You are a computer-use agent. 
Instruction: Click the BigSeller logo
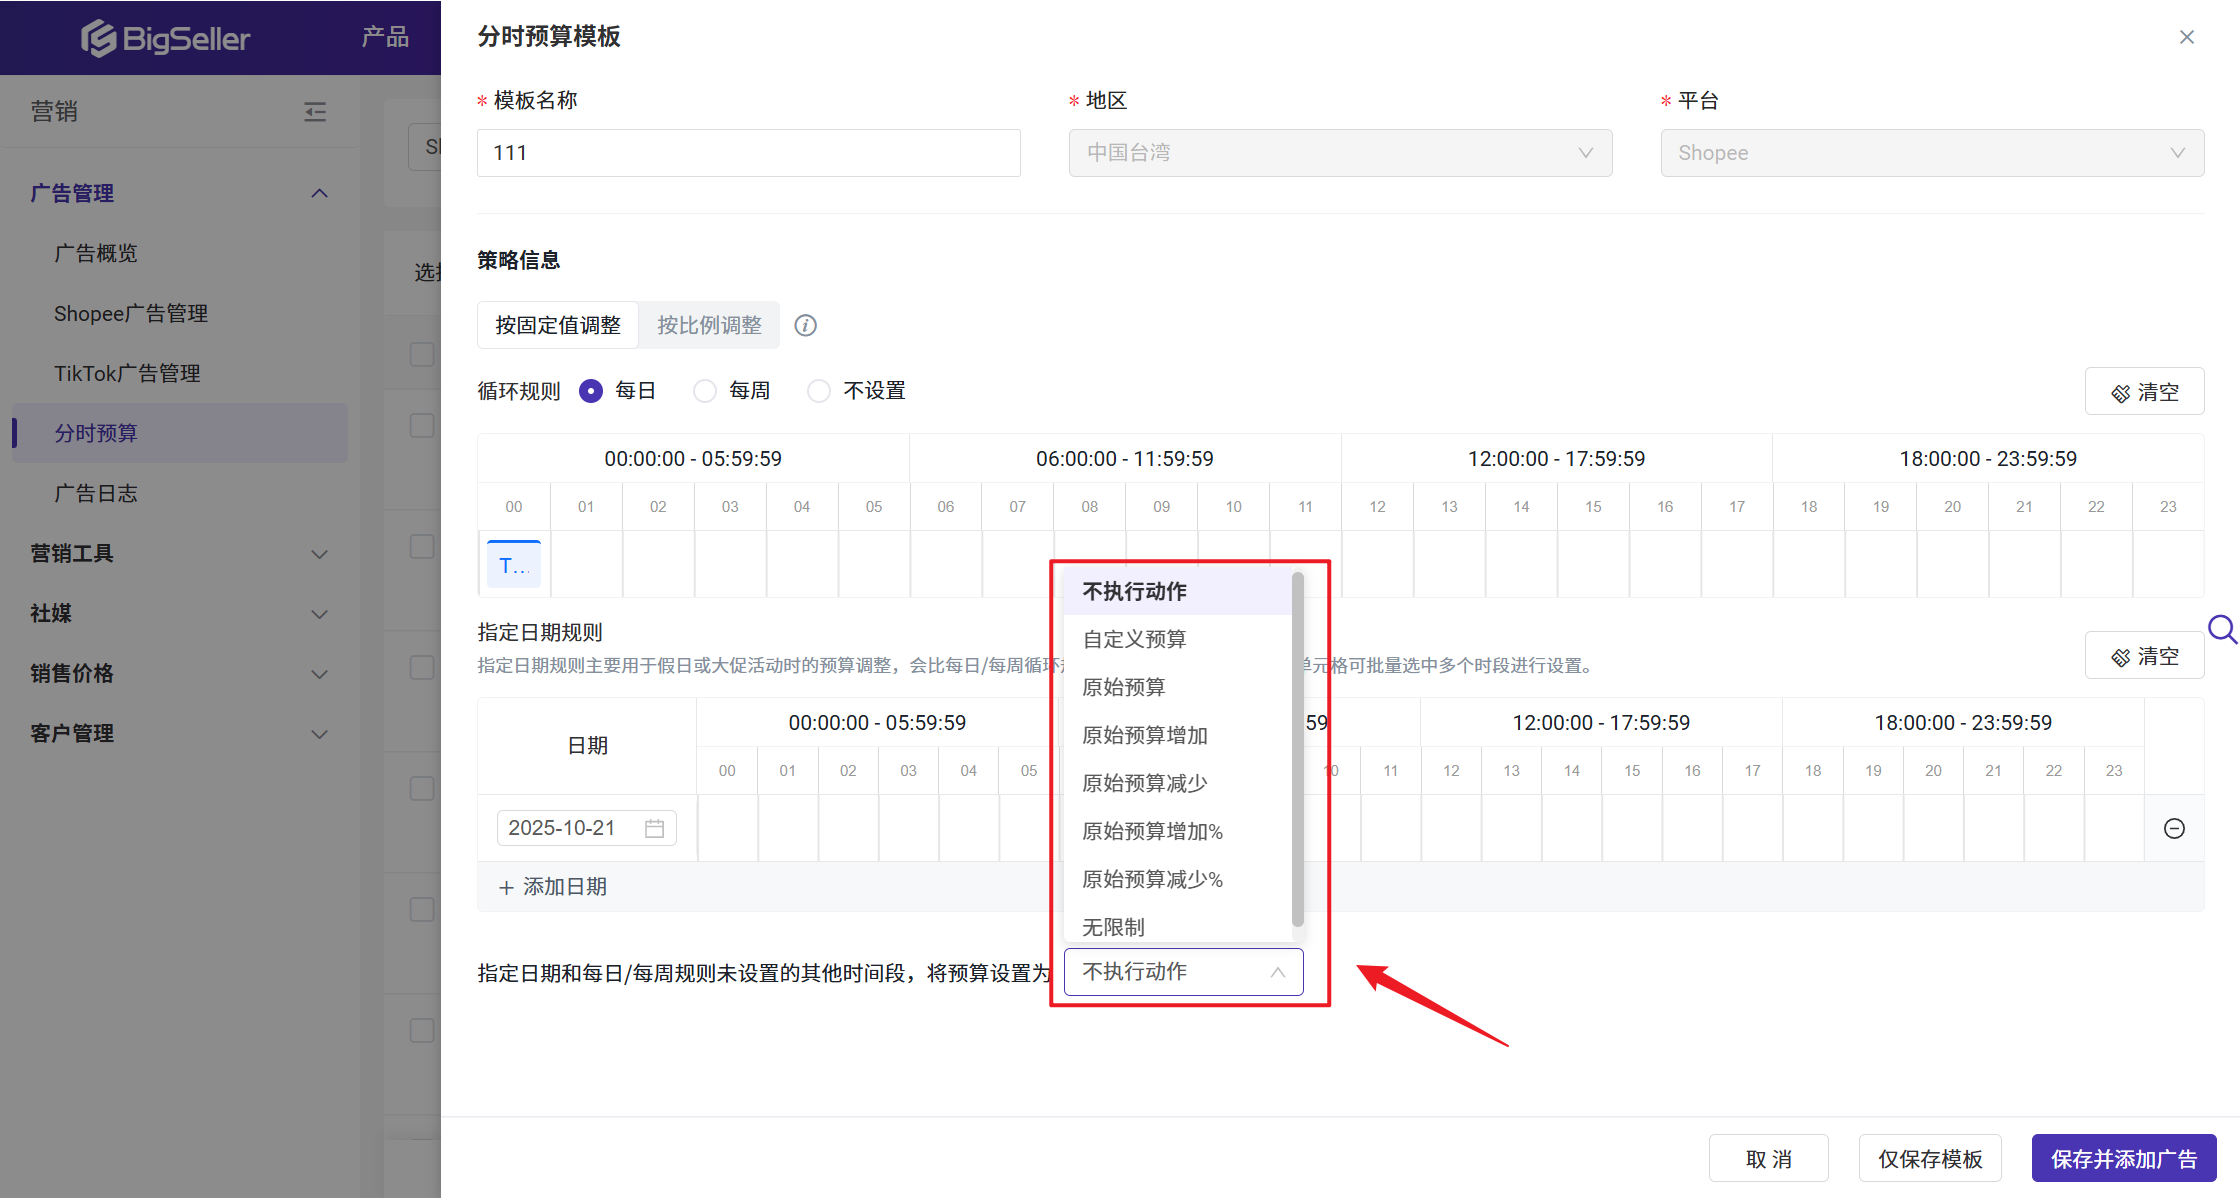point(166,38)
